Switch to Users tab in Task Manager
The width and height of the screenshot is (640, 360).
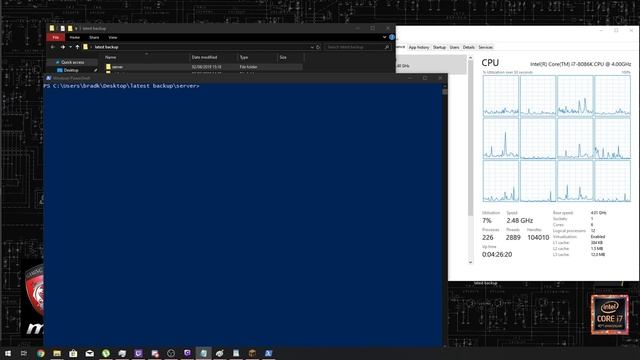pyautogui.click(x=454, y=47)
